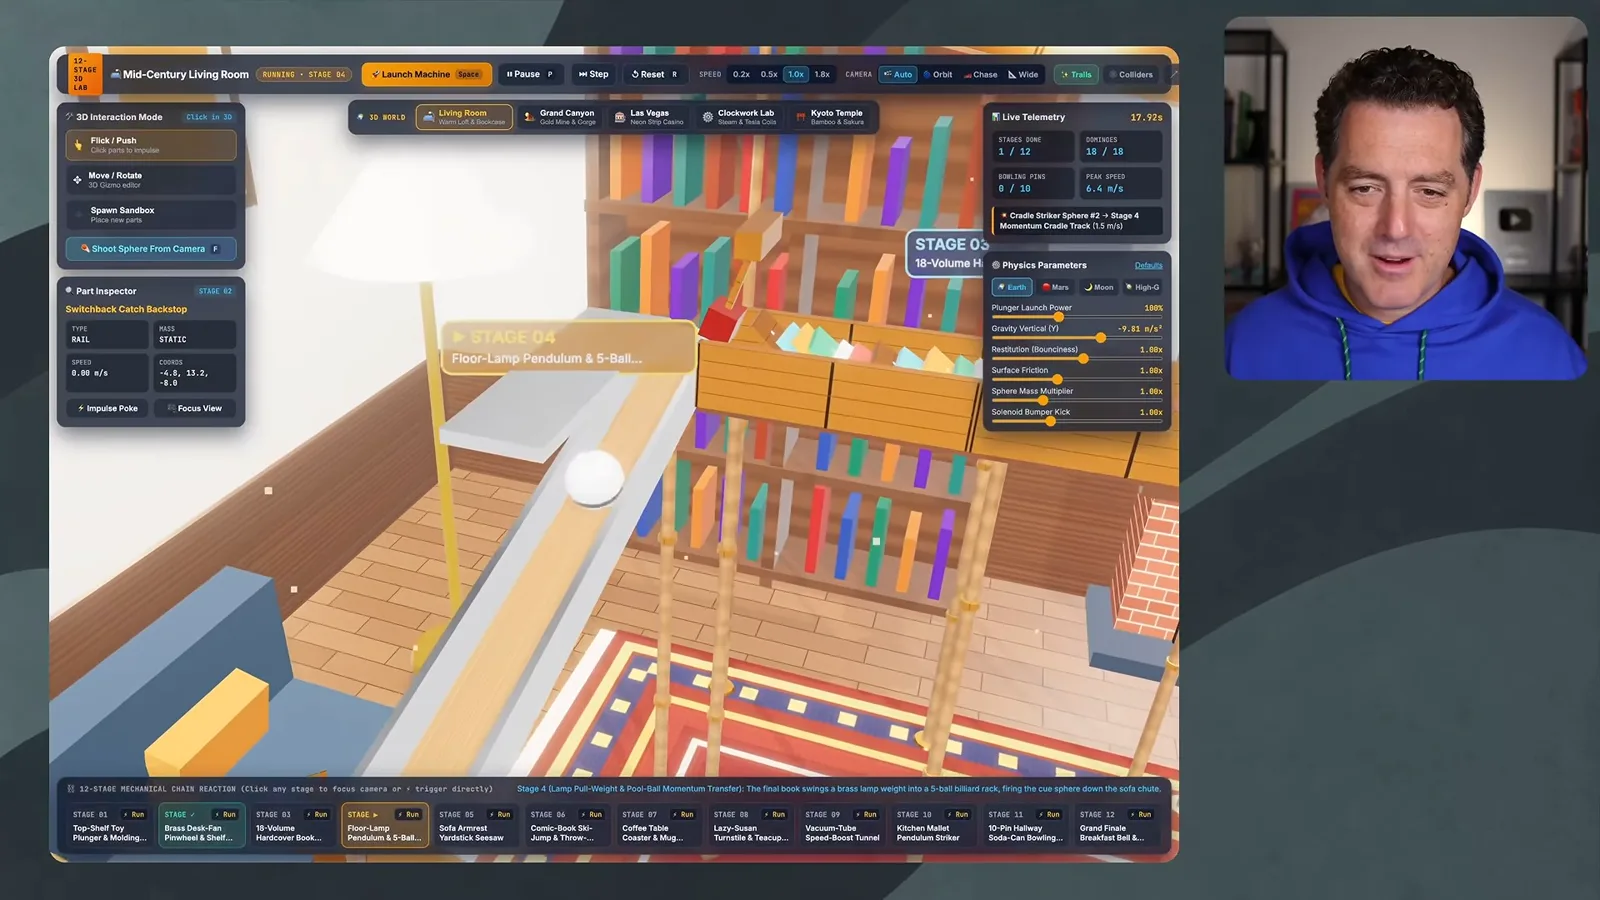Screen dimensions: 1600x900
Task: Choose Flick / Push interaction mode
Action: click(151, 145)
